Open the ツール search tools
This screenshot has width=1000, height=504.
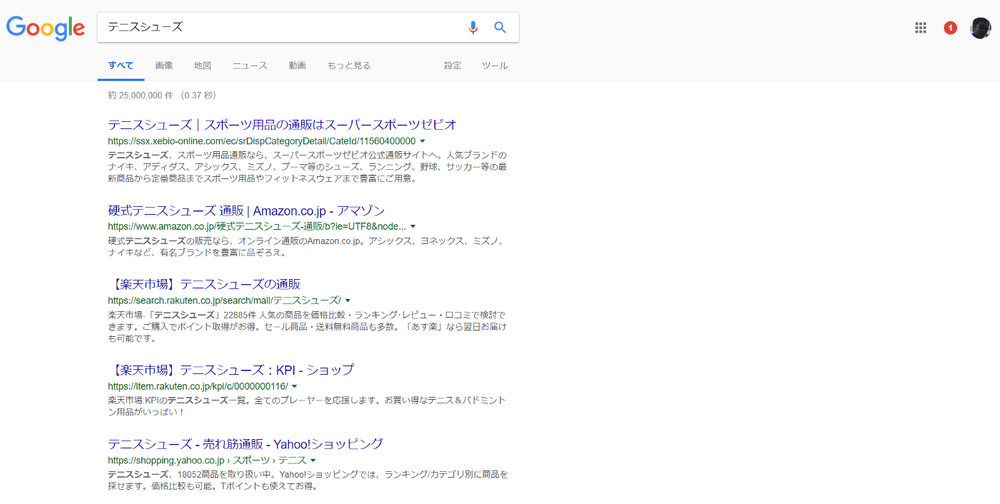pyautogui.click(x=495, y=66)
